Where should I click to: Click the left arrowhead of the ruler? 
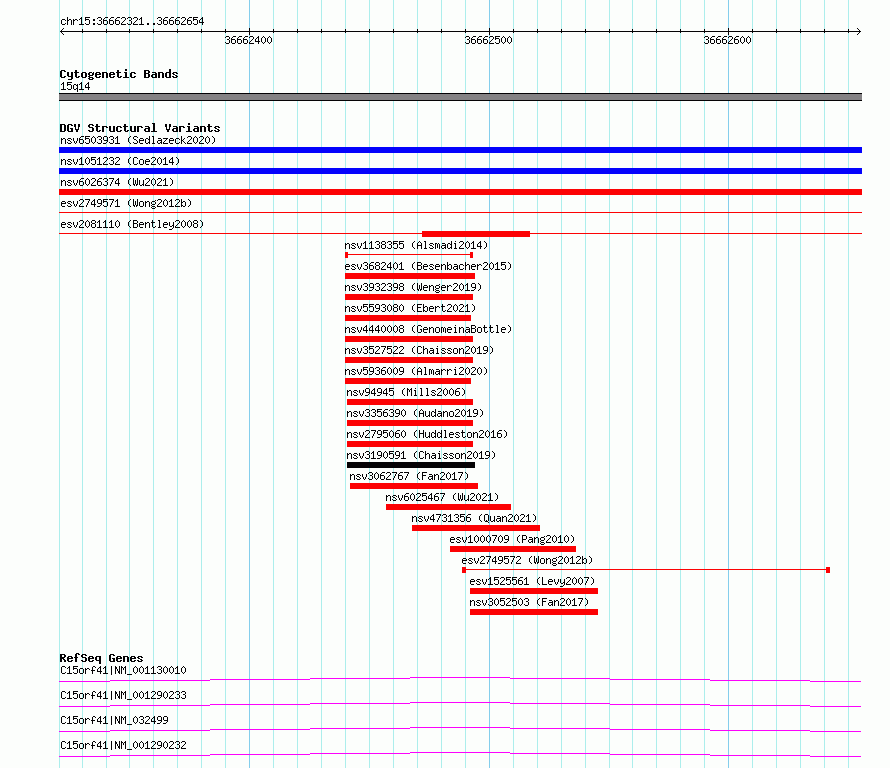(62, 31)
